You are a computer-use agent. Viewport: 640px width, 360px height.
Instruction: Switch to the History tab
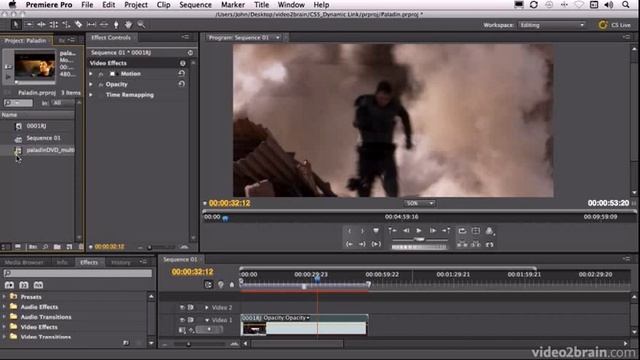(121, 262)
